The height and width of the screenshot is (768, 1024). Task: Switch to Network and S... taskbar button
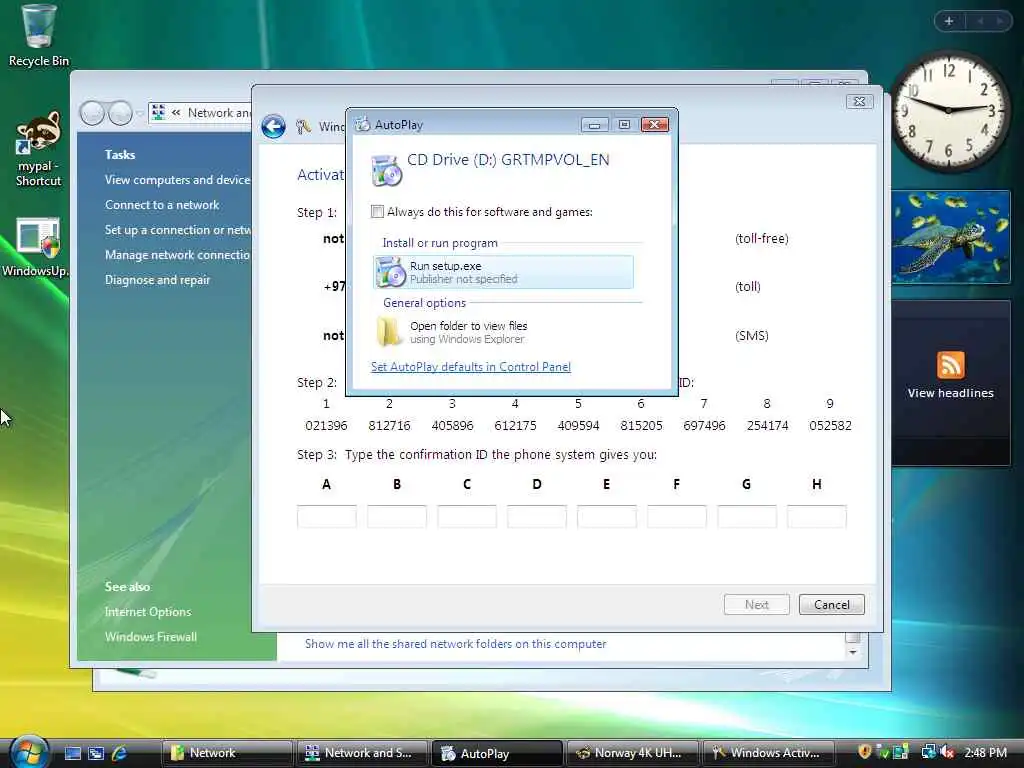[362, 753]
